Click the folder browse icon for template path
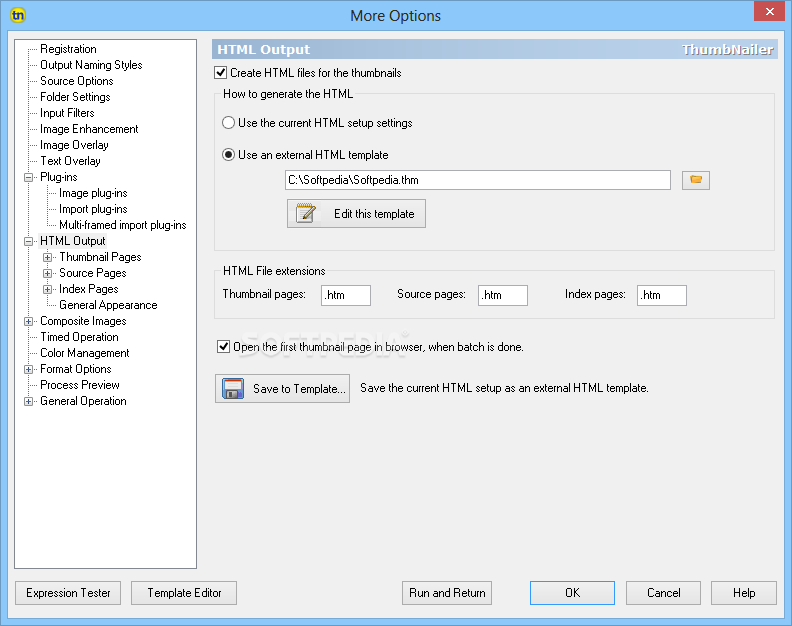 tap(696, 180)
